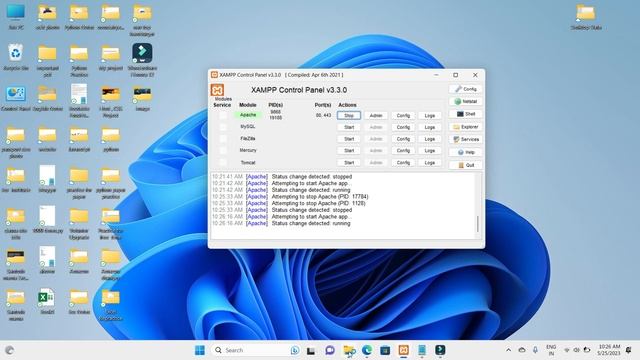Screen dimensions: 640x360
Task: Open XAMPP Help
Action: point(466,152)
